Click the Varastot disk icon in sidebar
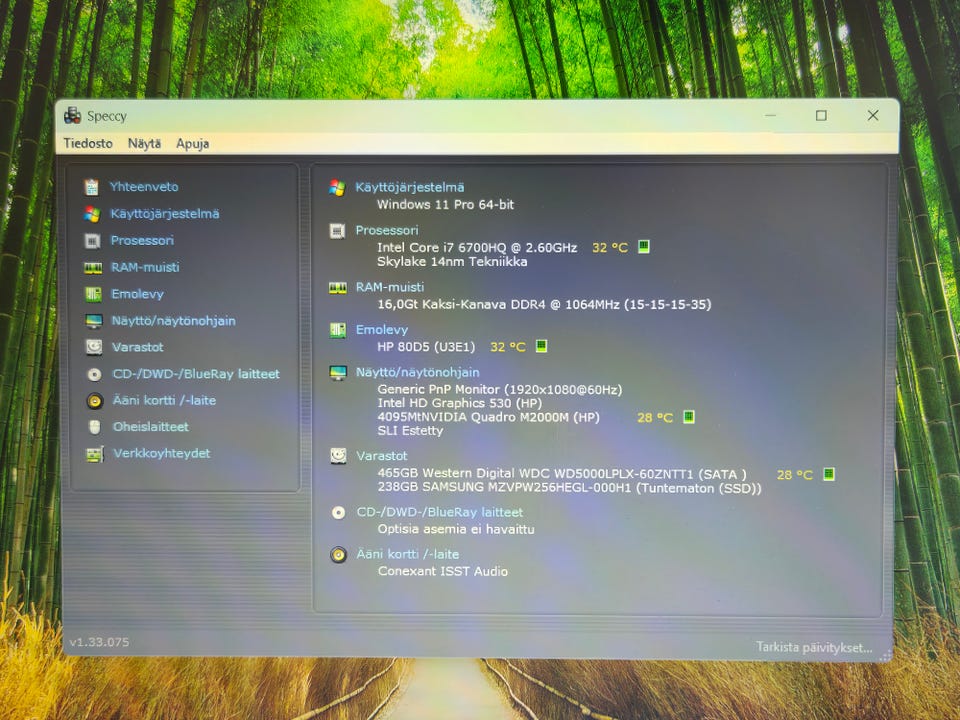 coord(94,347)
